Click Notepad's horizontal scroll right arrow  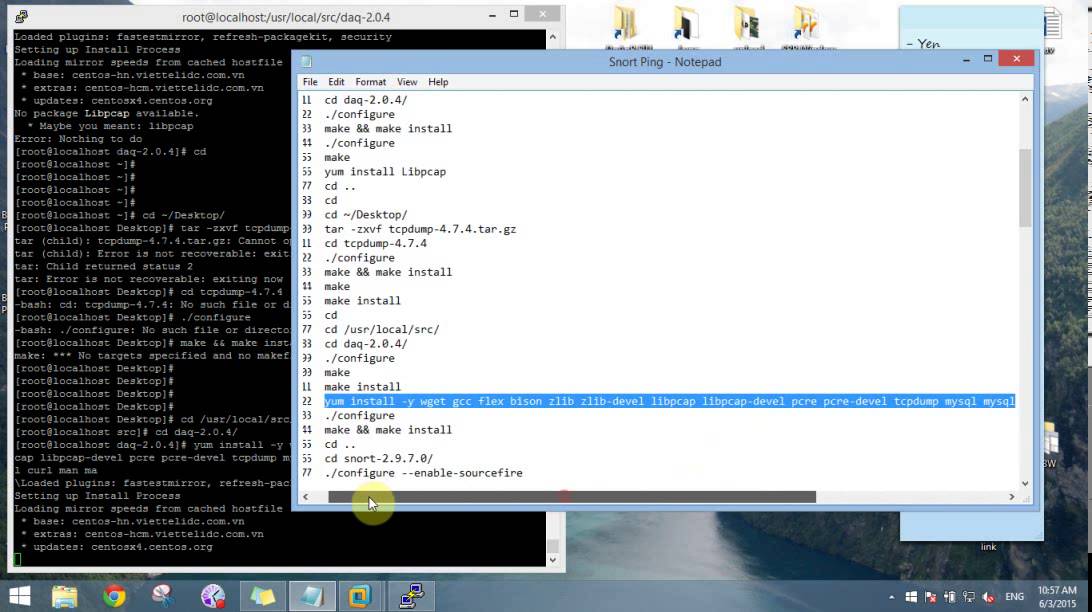[x=1012, y=497]
